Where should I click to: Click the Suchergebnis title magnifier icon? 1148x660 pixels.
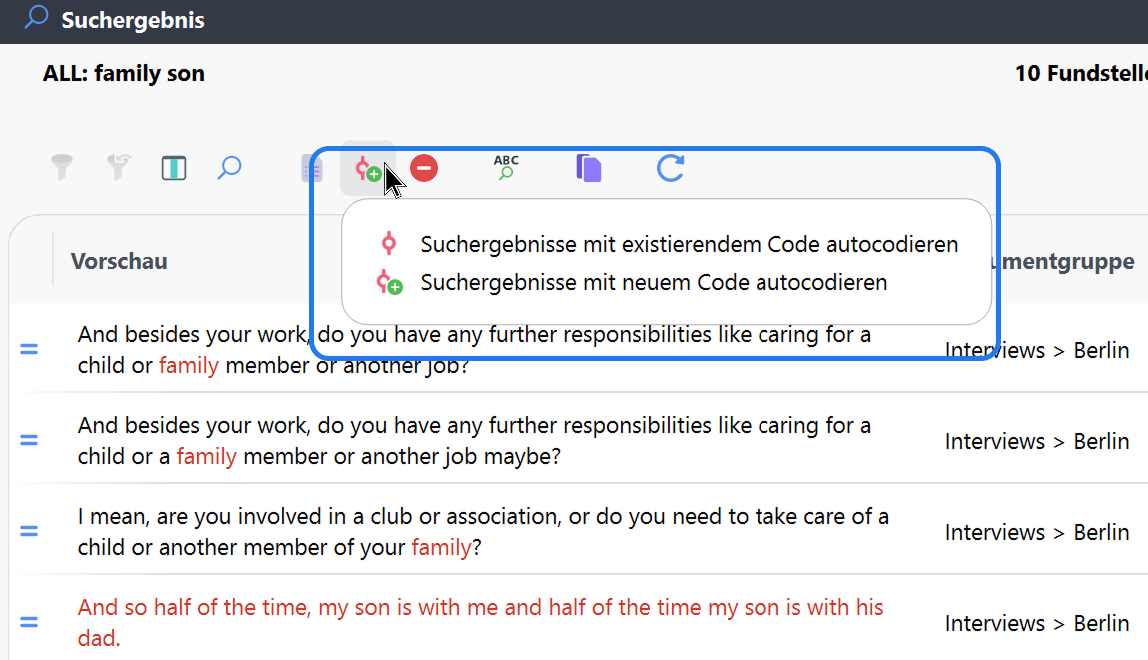(x=36, y=18)
